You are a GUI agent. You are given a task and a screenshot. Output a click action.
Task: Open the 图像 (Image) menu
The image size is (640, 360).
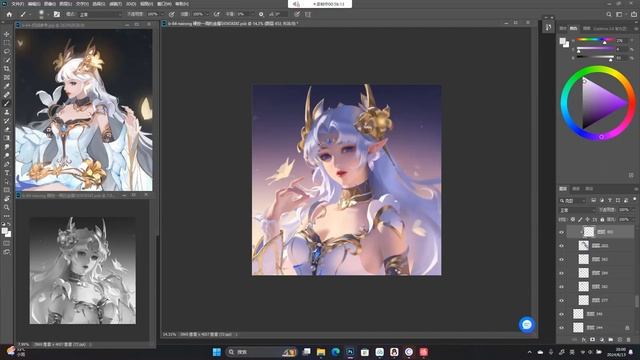pos(50,4)
